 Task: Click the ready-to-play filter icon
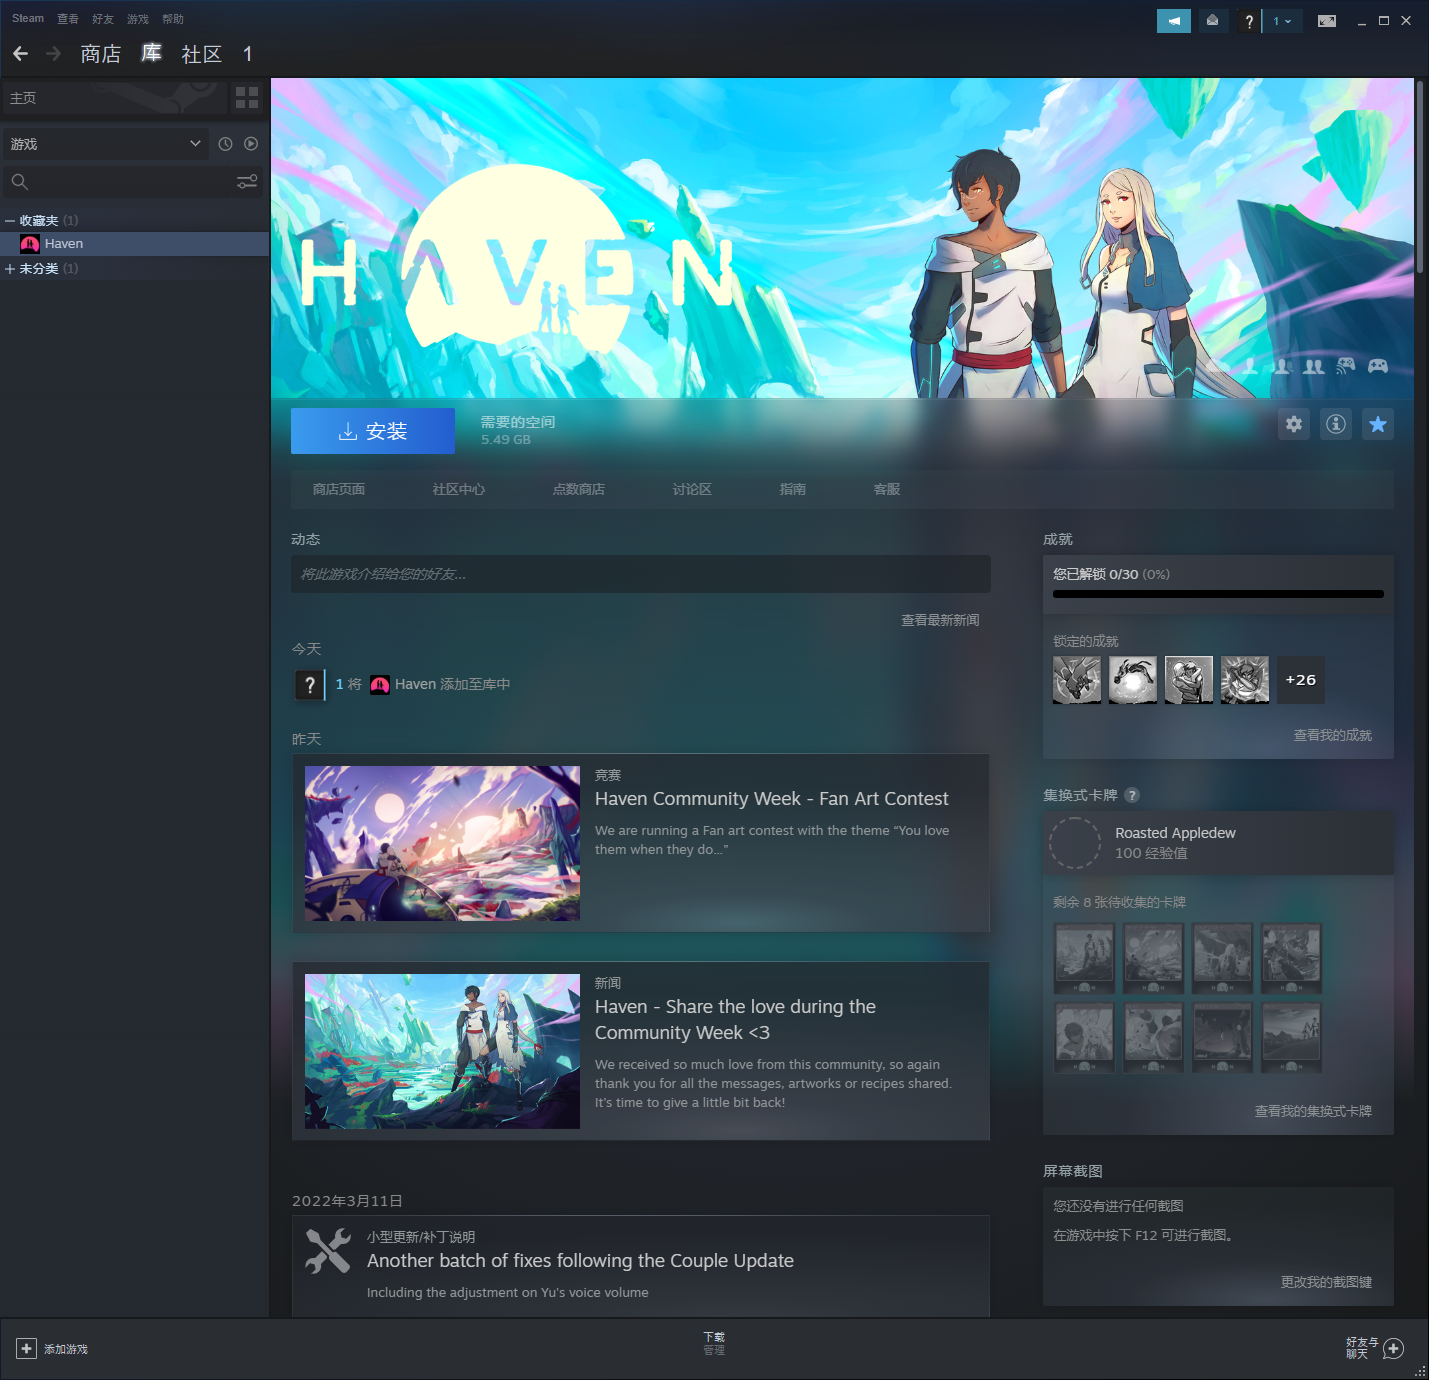click(251, 144)
